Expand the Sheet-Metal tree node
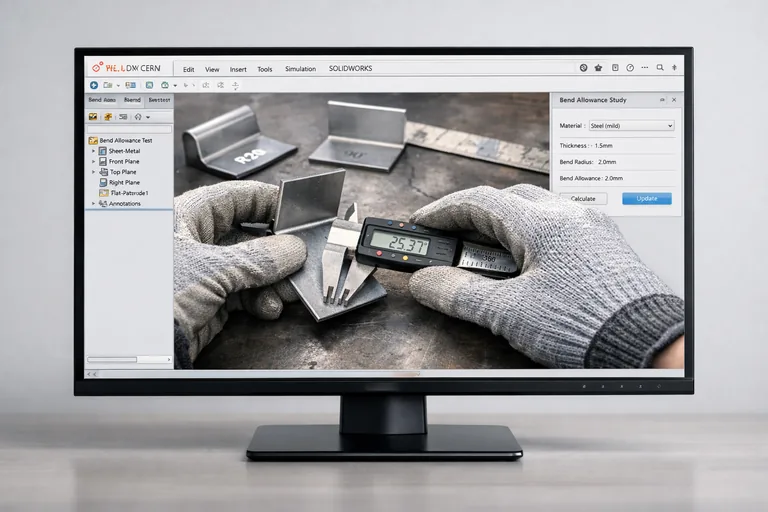This screenshot has width=768, height=512. coord(94,151)
